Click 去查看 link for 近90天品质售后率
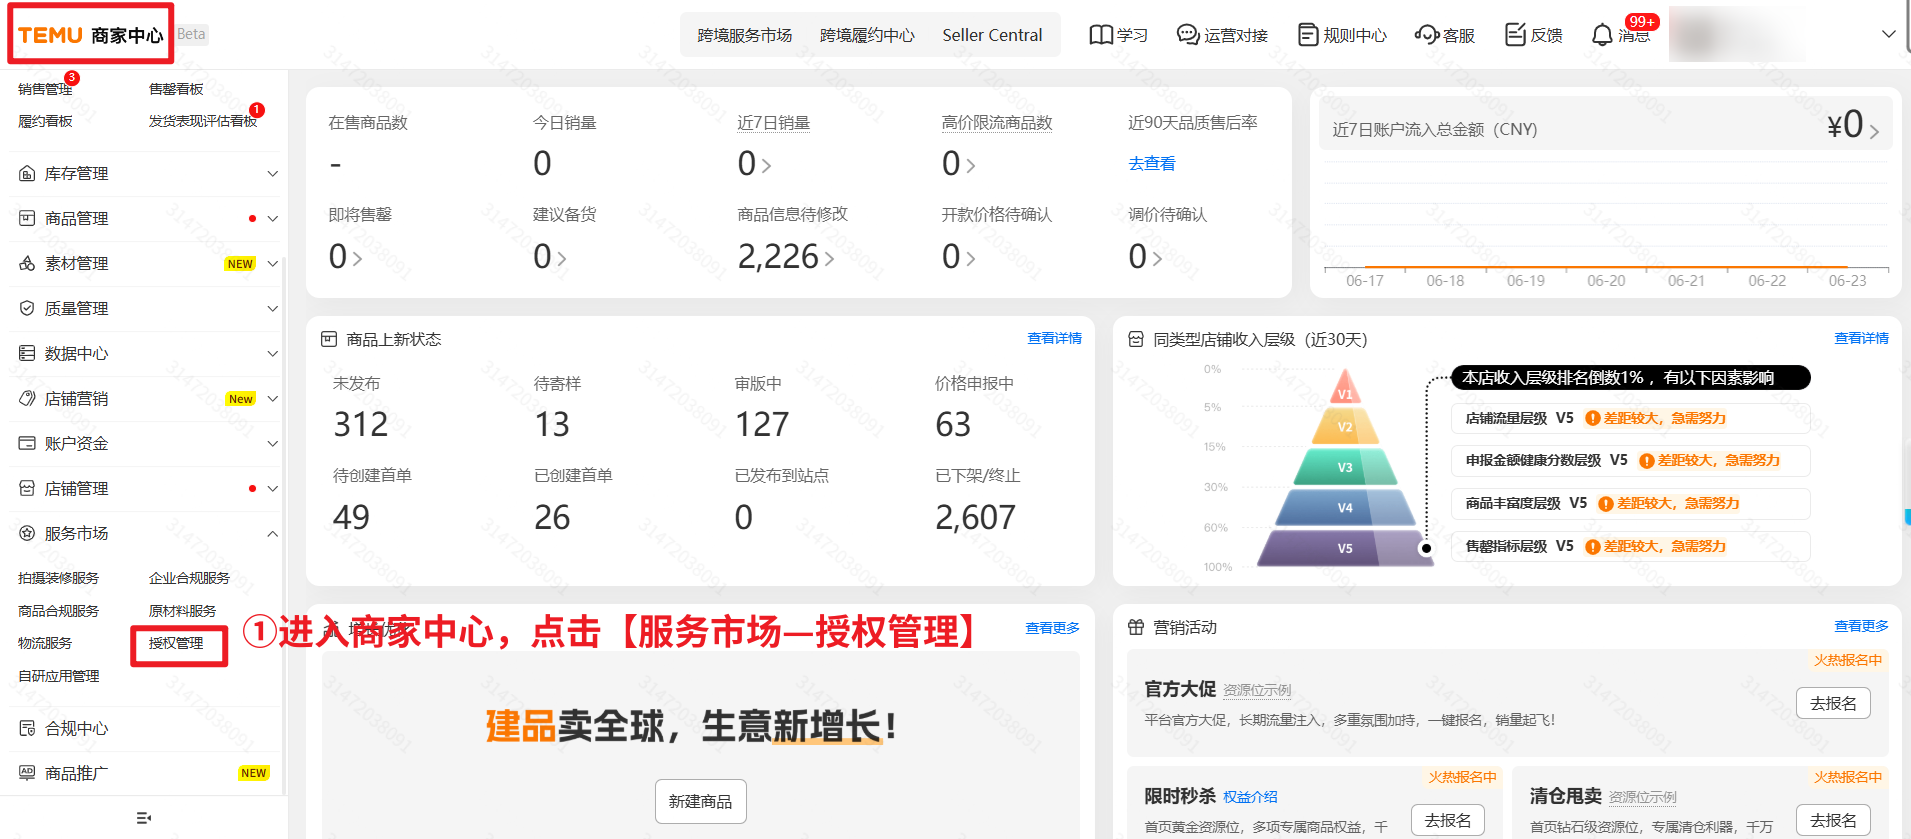1911x839 pixels. click(x=1152, y=163)
